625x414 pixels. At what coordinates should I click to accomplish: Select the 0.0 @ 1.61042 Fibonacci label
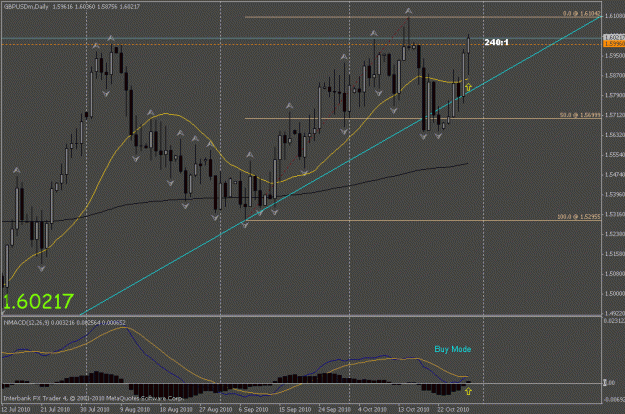click(x=582, y=14)
